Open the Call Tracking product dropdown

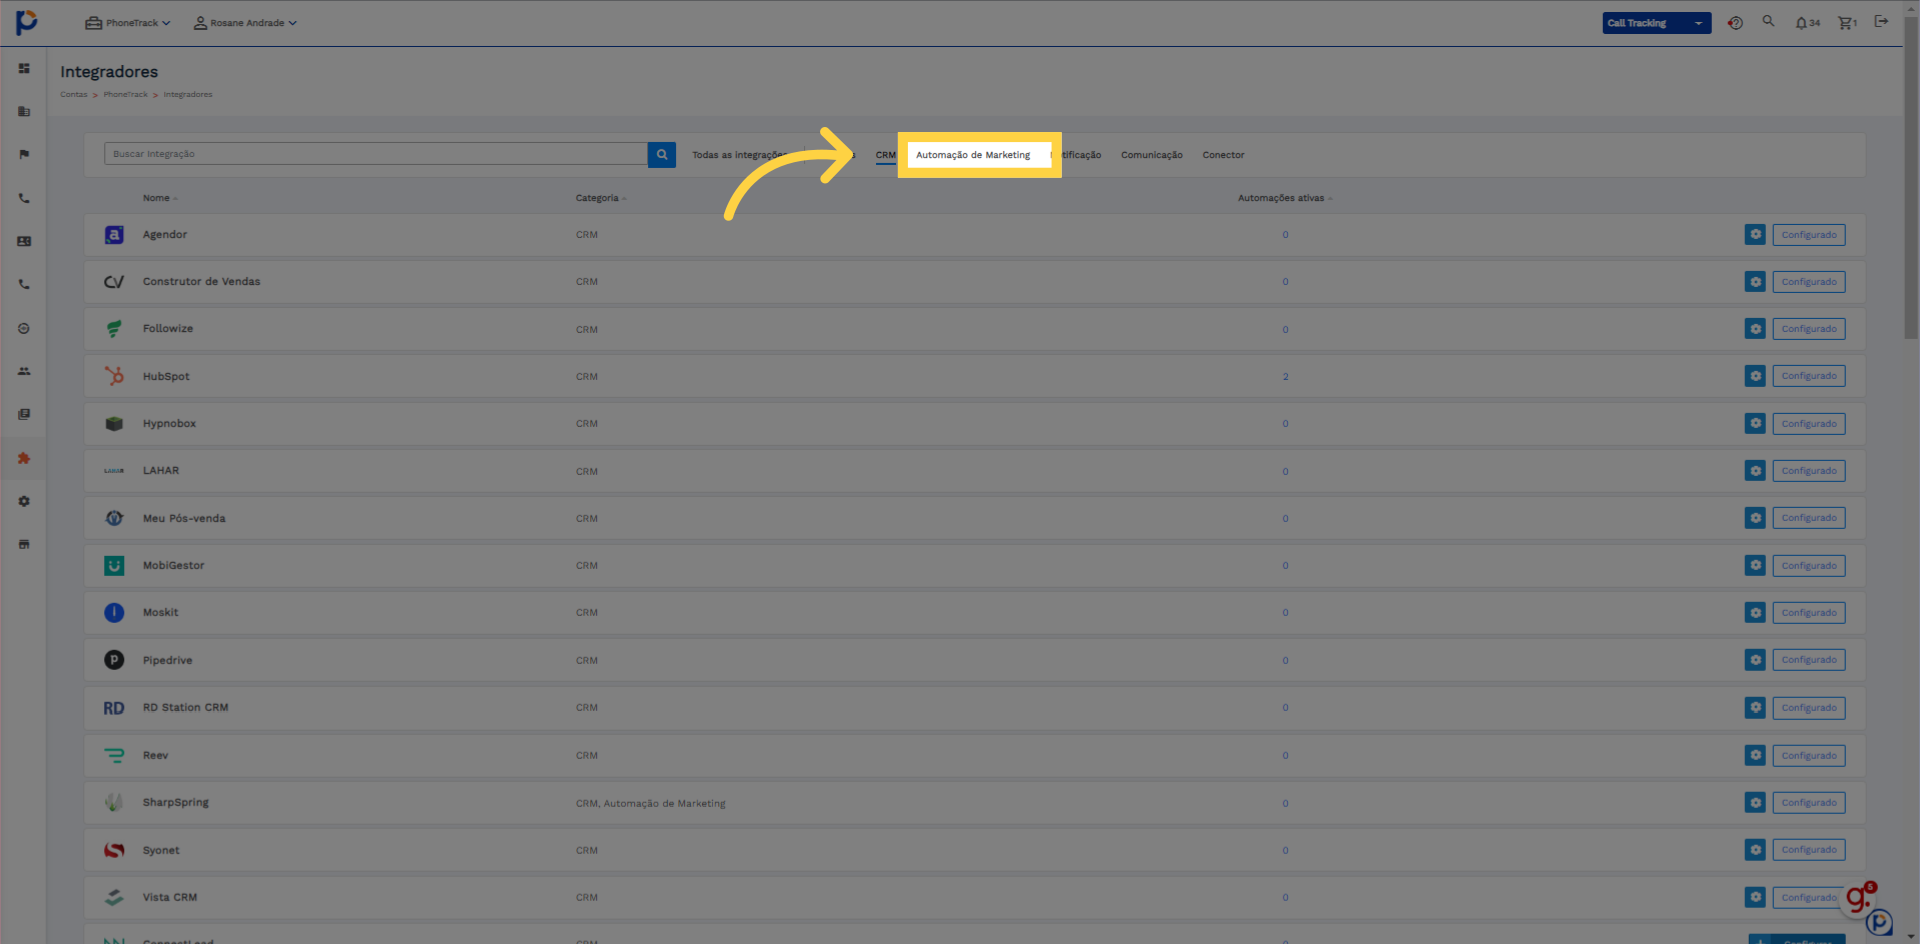1657,23
